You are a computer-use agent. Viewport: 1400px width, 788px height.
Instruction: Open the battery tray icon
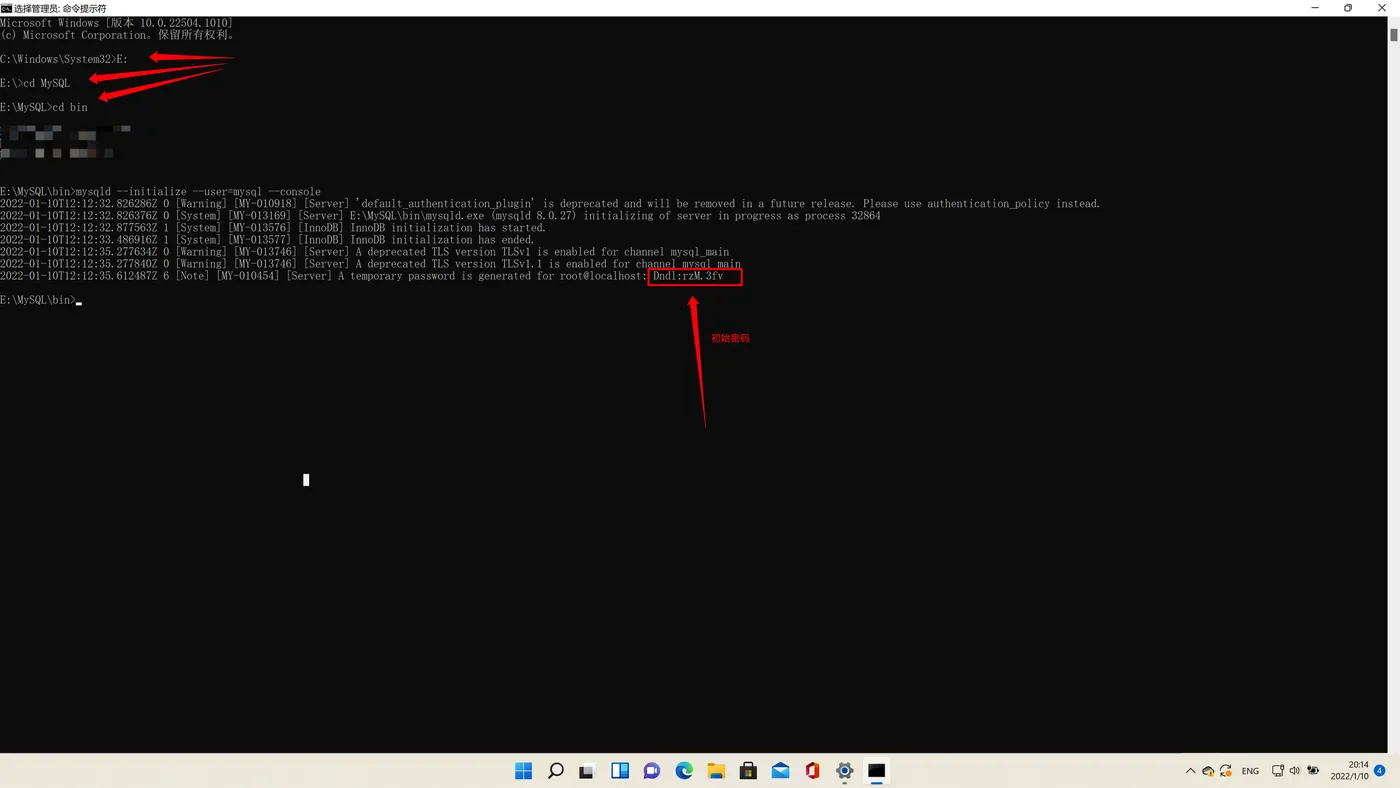1313,771
